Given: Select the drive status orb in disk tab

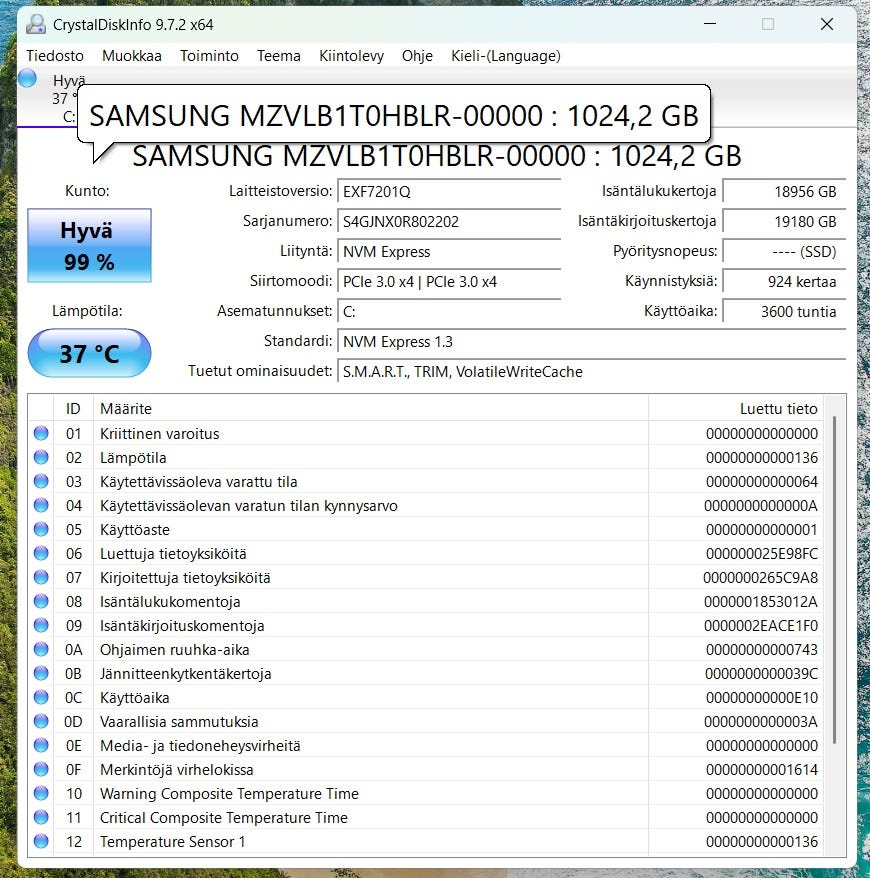Looking at the screenshot, I should 27,78.
